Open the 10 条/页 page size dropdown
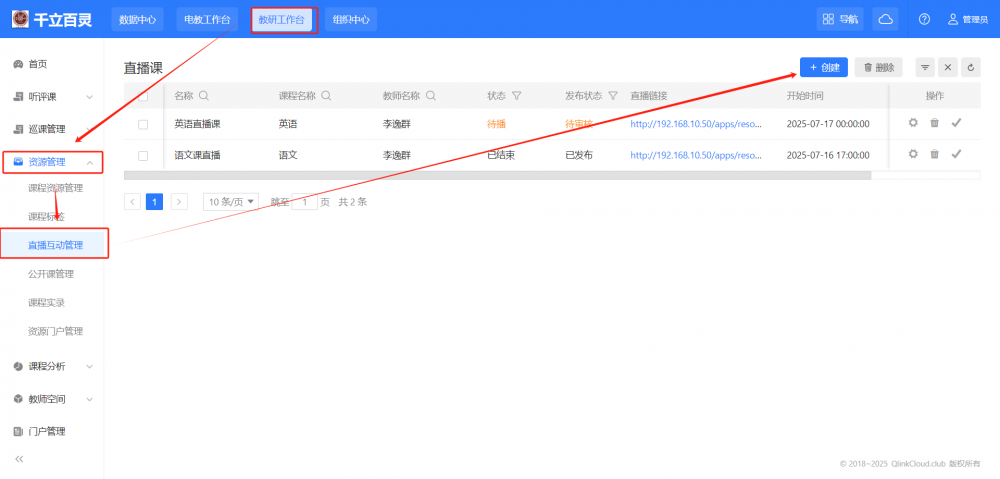Screen dimensions: 1000x479 pyautogui.click(x=230, y=201)
